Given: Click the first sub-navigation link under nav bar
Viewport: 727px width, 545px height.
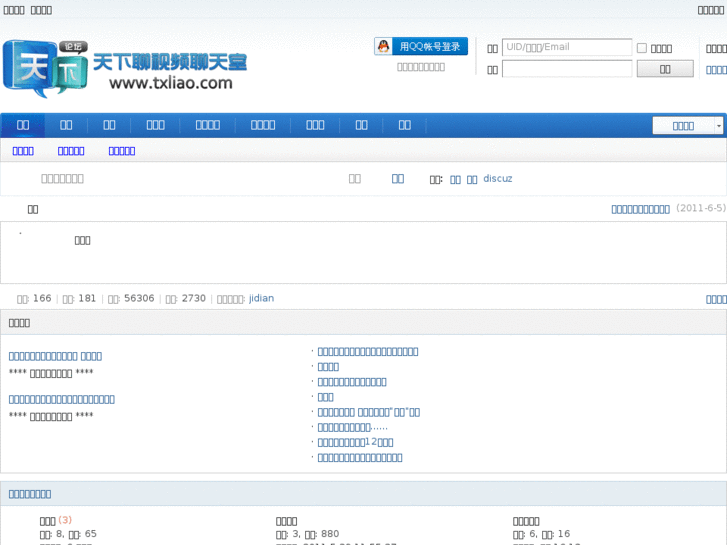Looking at the screenshot, I should tap(23, 151).
